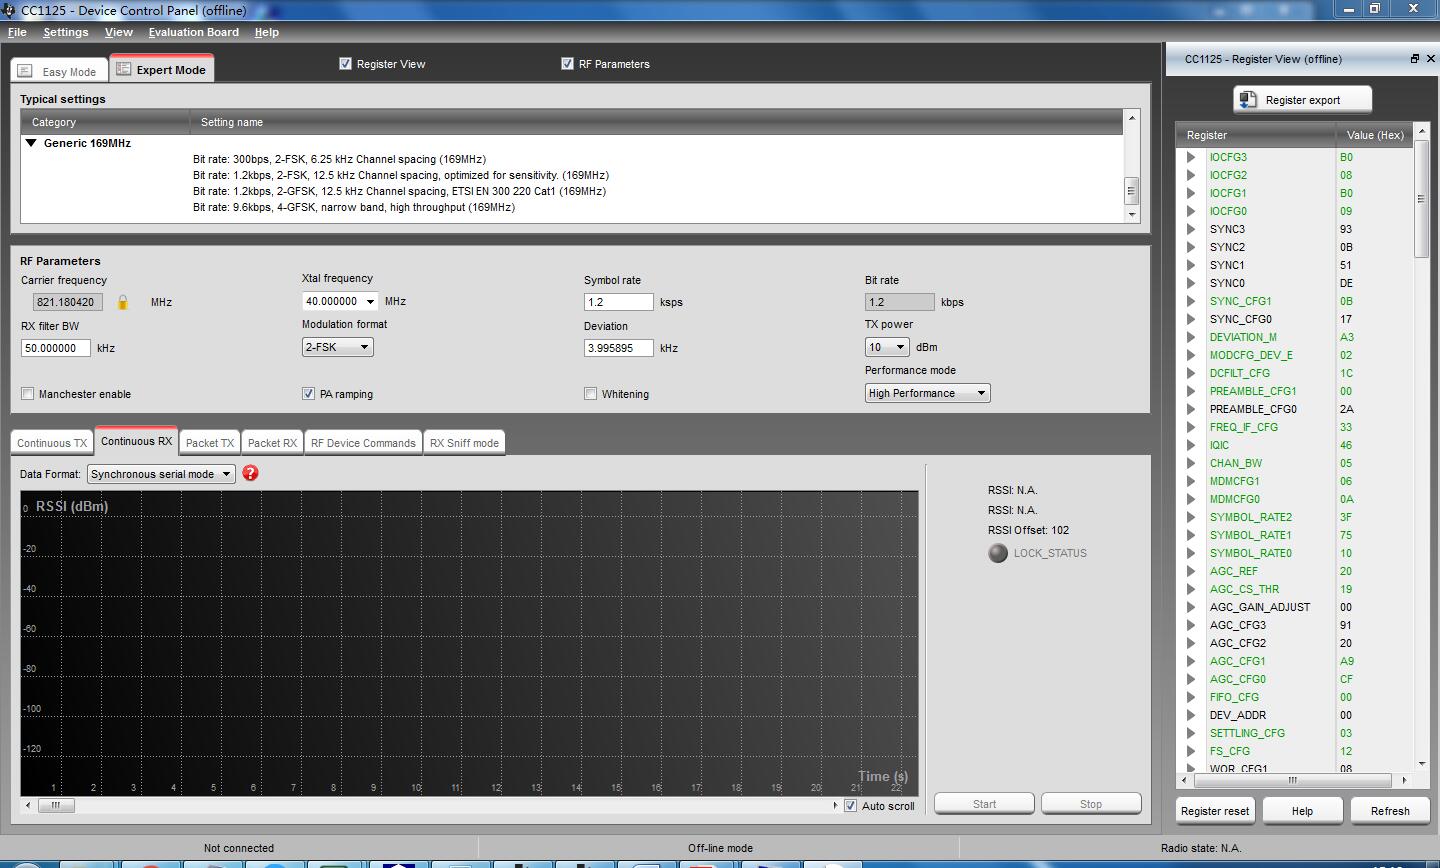Image resolution: width=1440 pixels, height=868 pixels.
Task: Click the Symbol rate input field
Action: click(619, 302)
